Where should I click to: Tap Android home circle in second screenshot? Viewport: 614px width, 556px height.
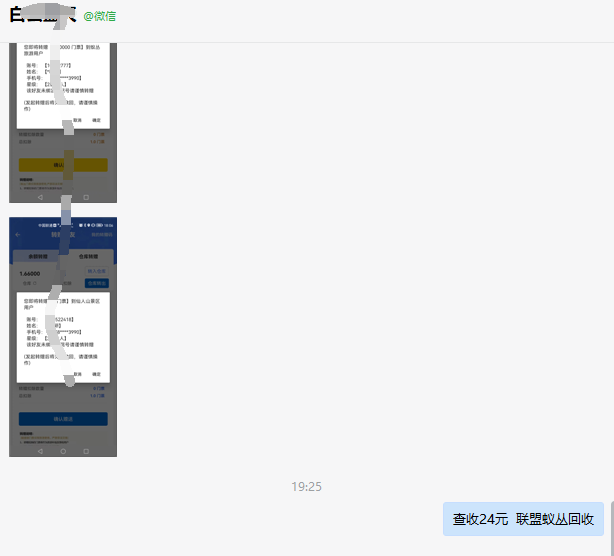(x=63, y=451)
